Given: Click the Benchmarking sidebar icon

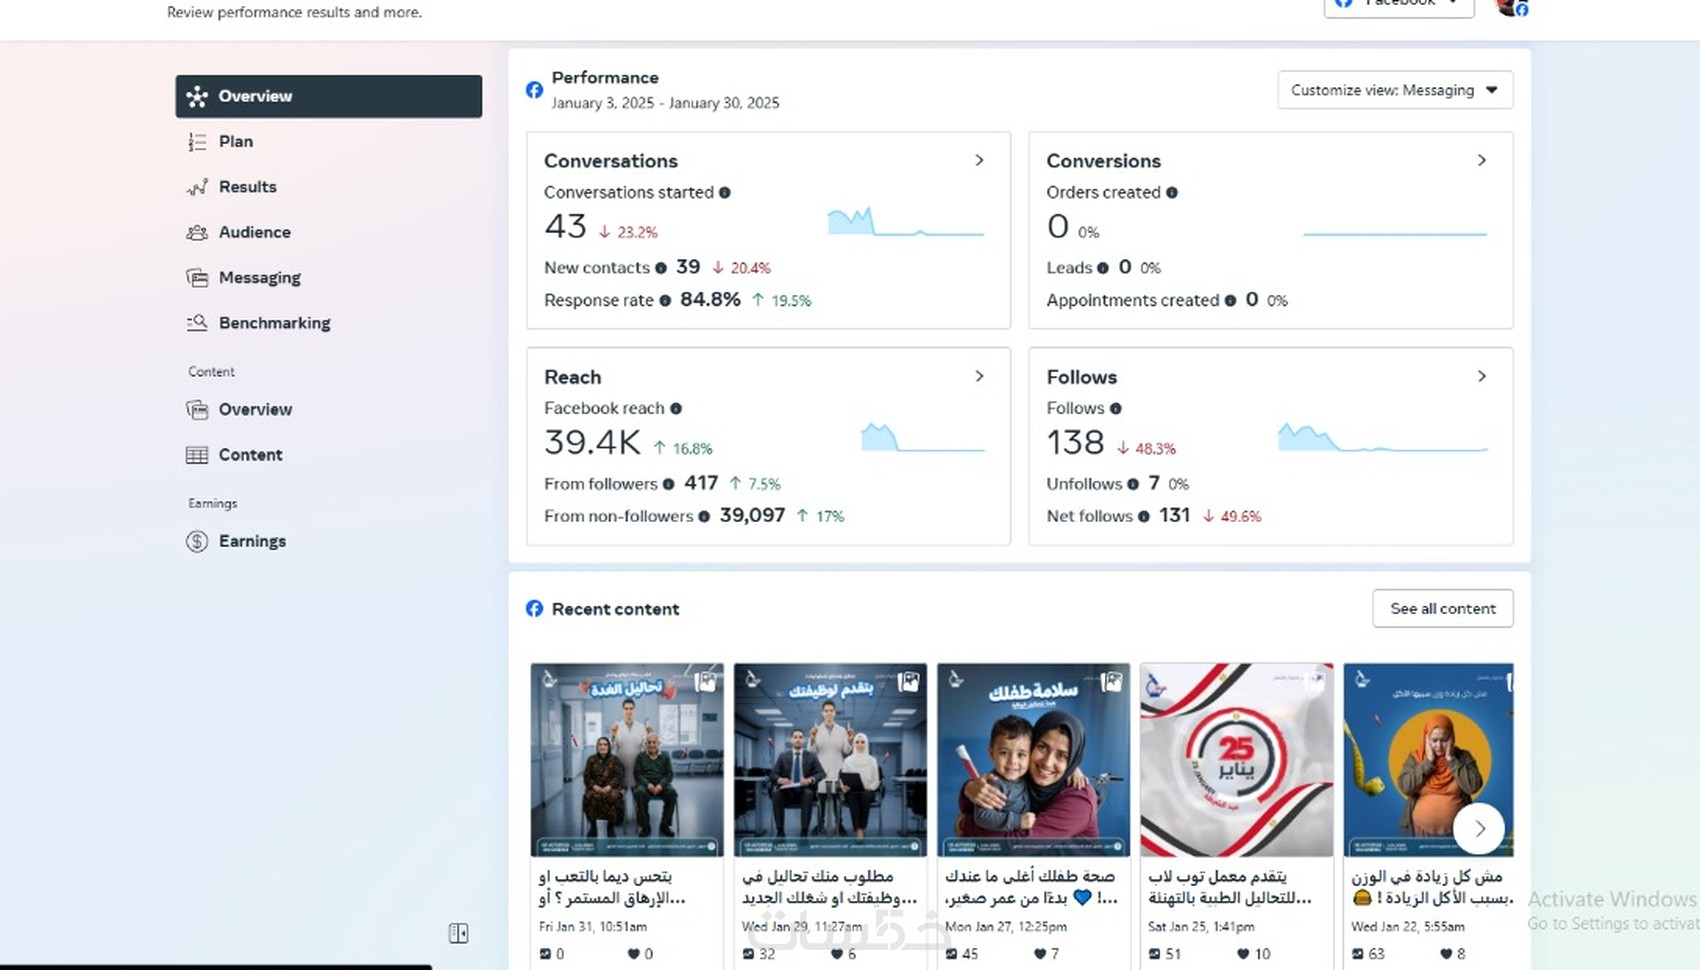Looking at the screenshot, I should point(197,323).
